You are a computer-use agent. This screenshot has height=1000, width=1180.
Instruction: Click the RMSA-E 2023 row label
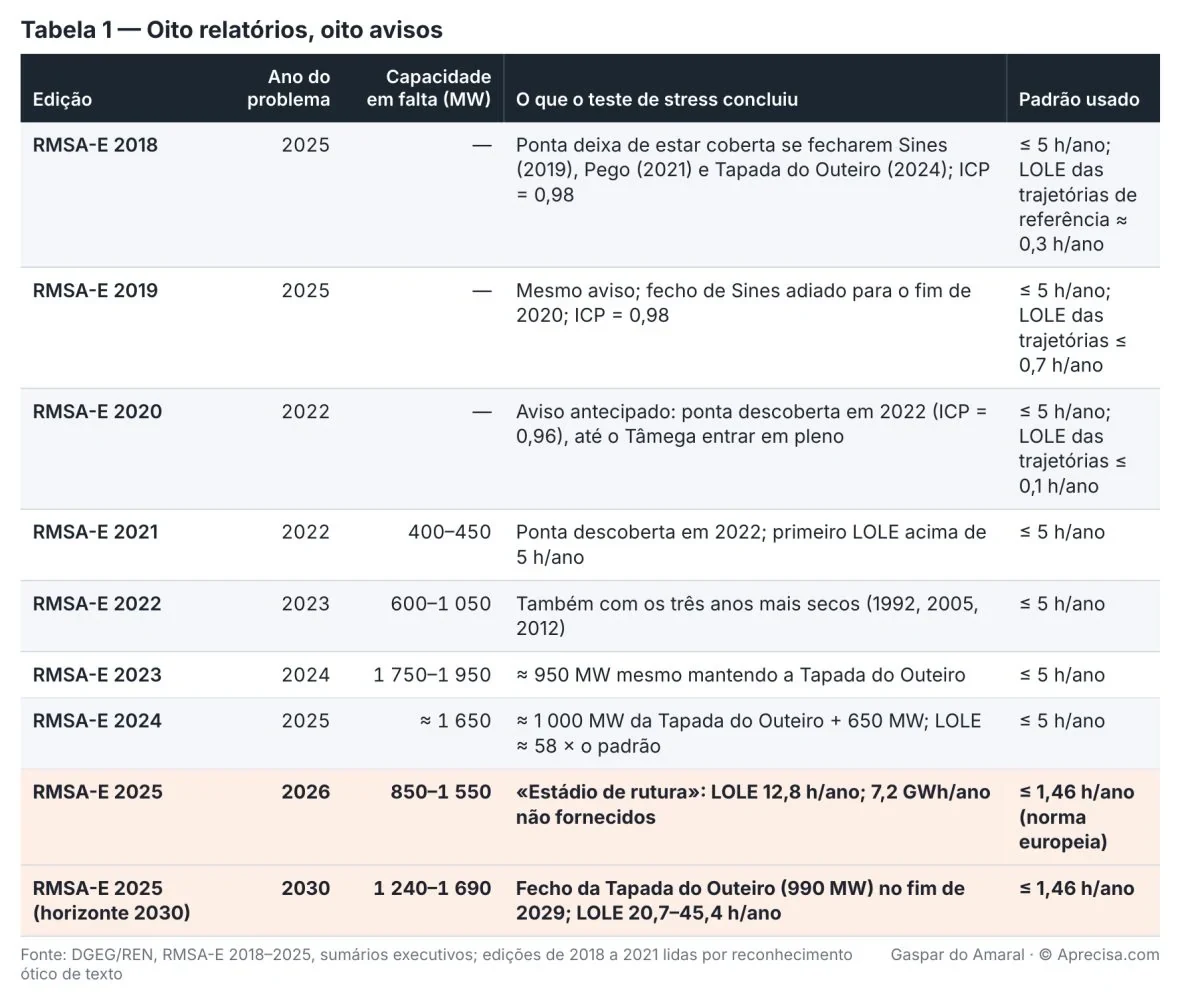click(97, 675)
